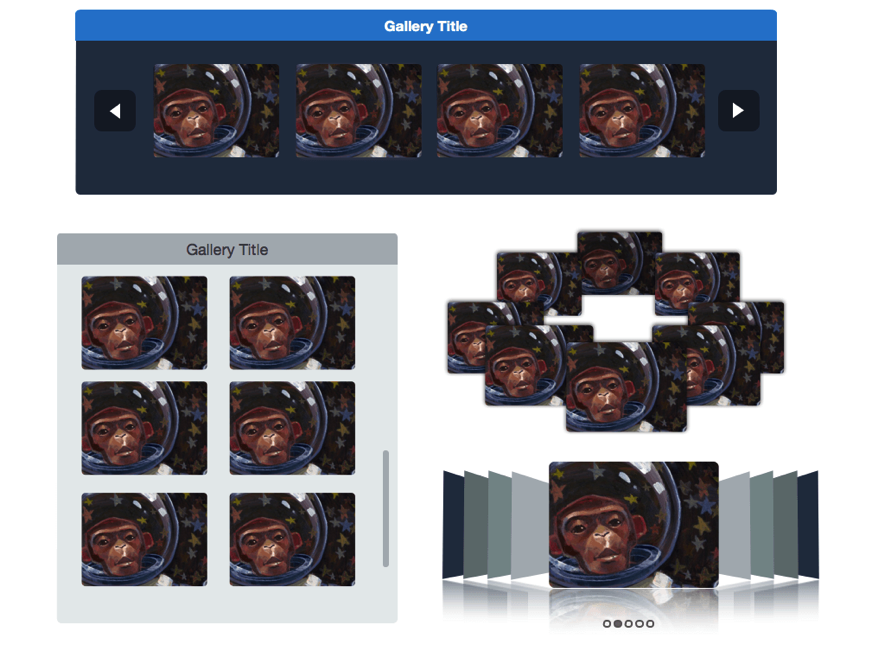
Task: Click the gray Gallery Title header
Action: (x=227, y=250)
